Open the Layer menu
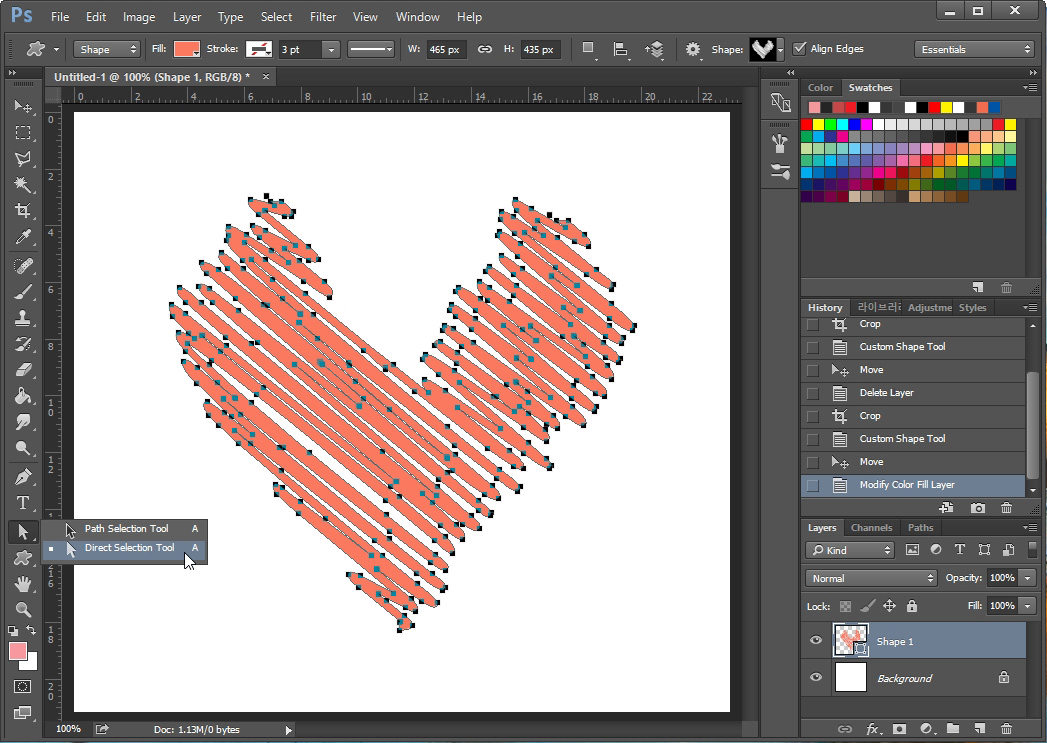 [x=187, y=17]
